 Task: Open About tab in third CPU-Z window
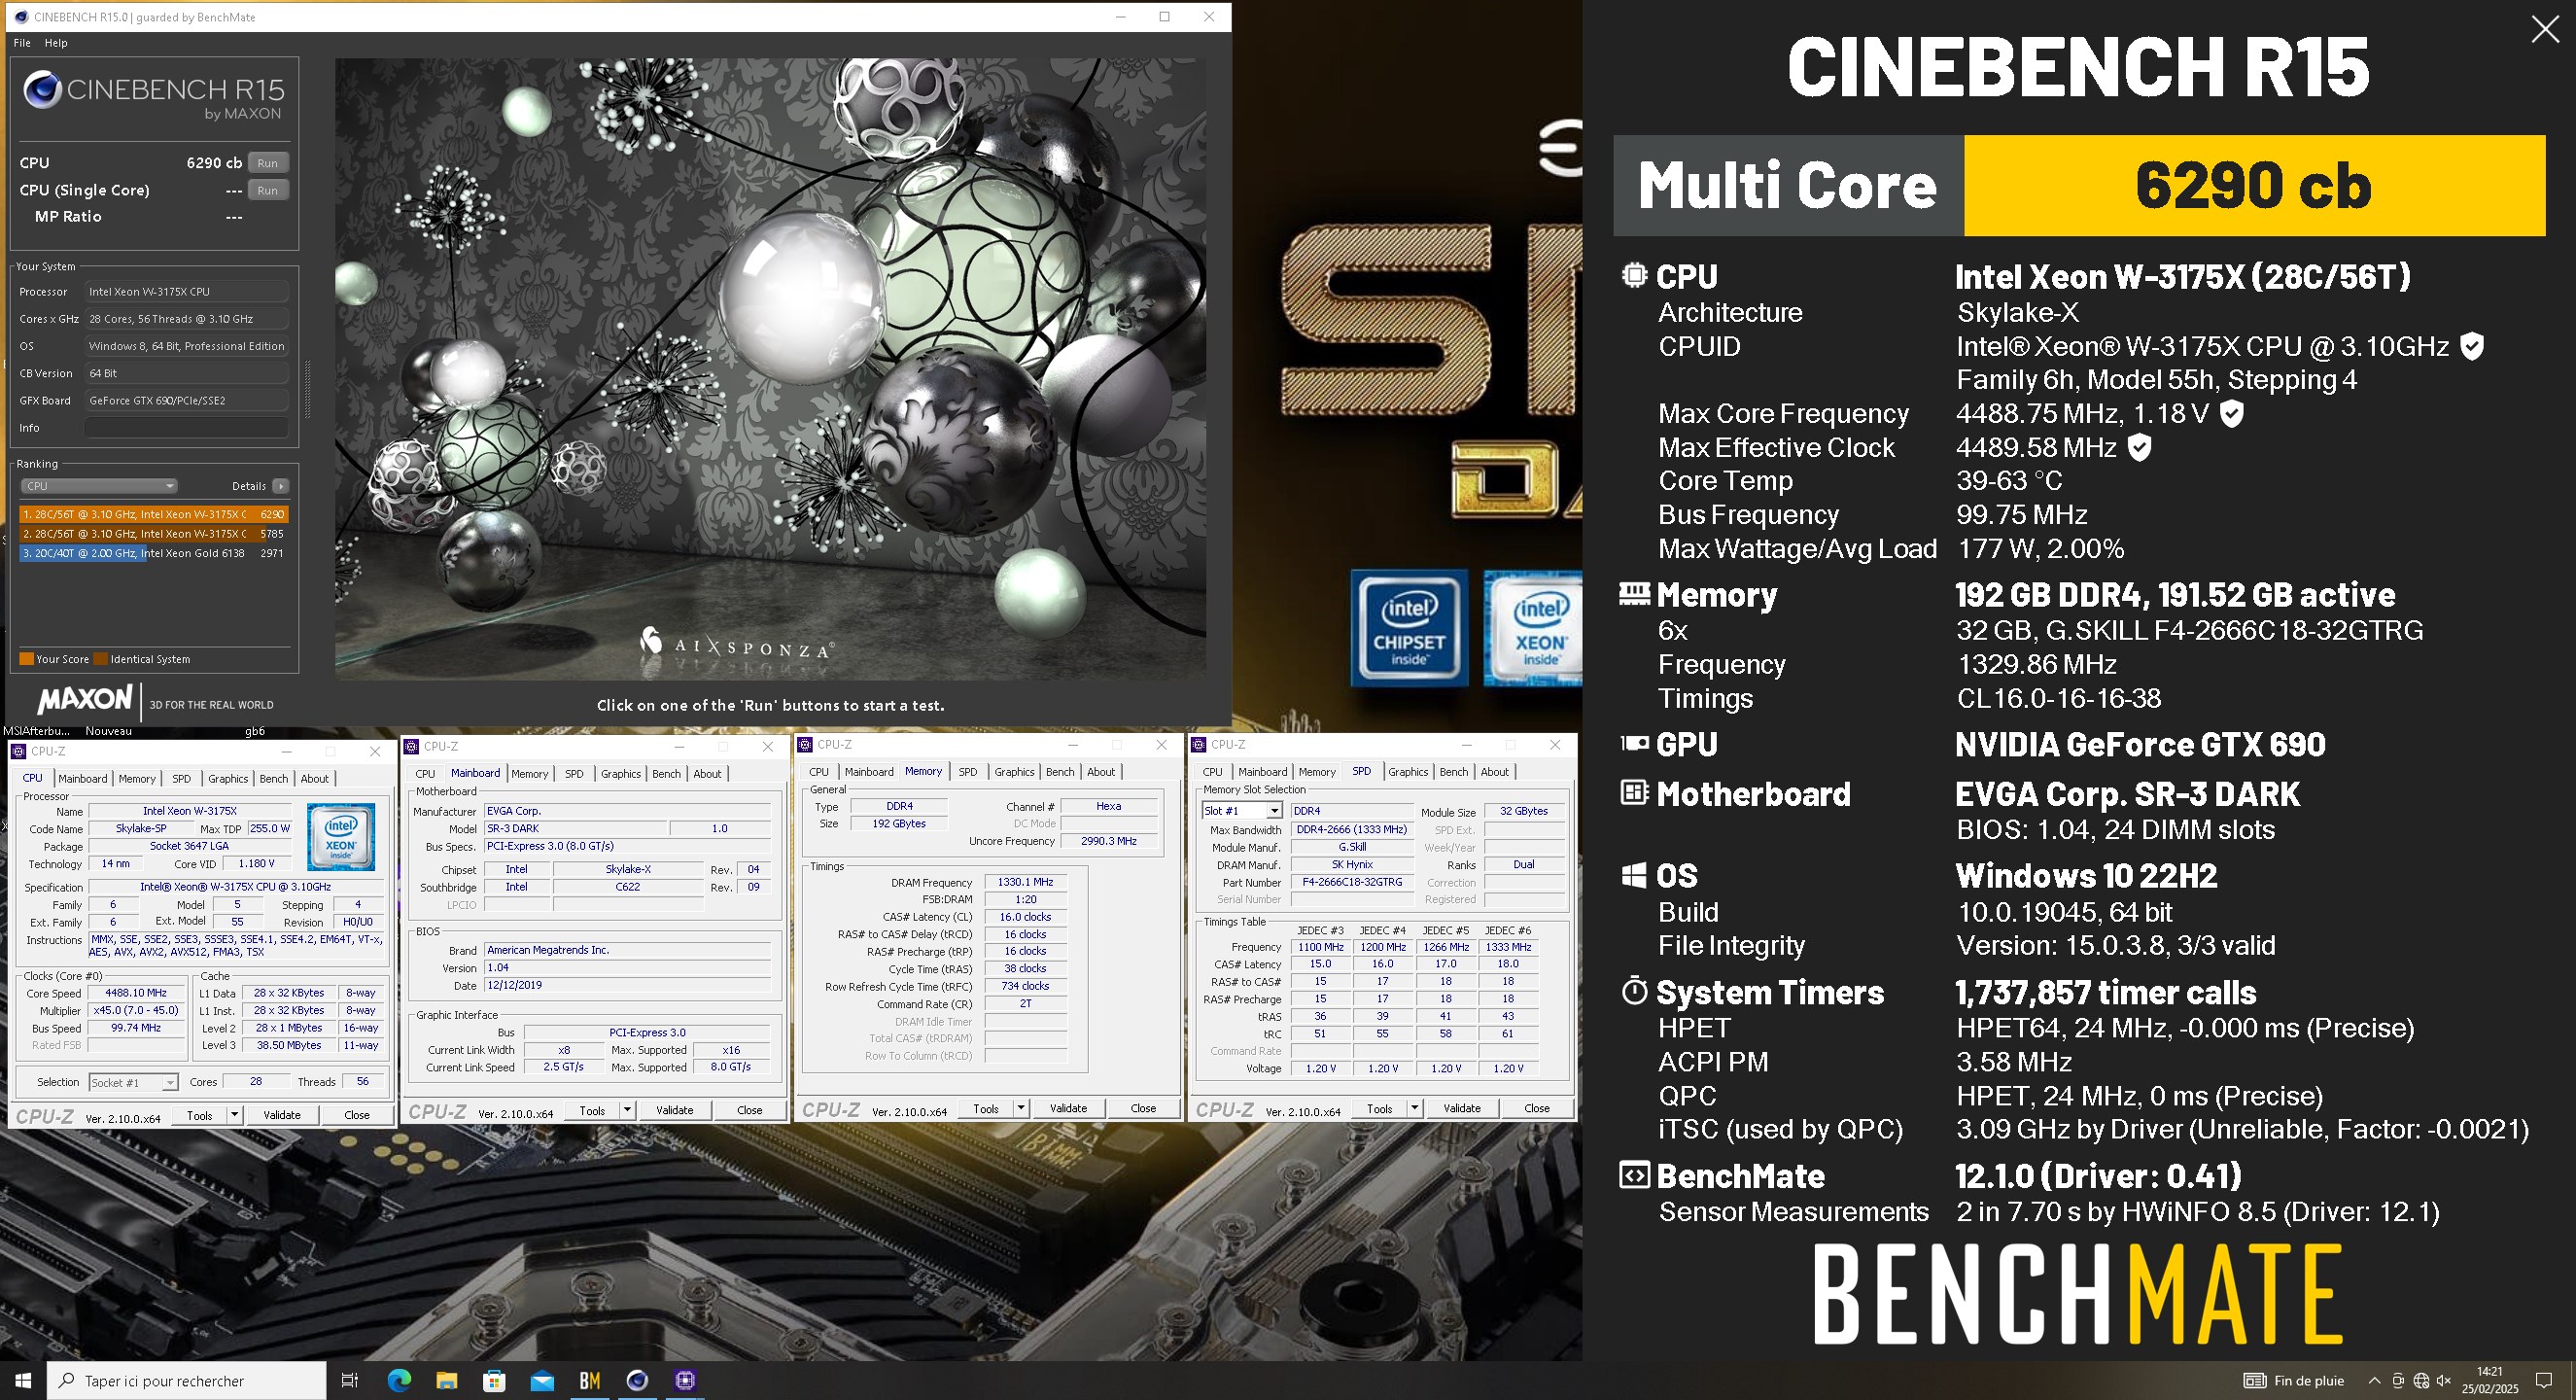[x=1100, y=772]
